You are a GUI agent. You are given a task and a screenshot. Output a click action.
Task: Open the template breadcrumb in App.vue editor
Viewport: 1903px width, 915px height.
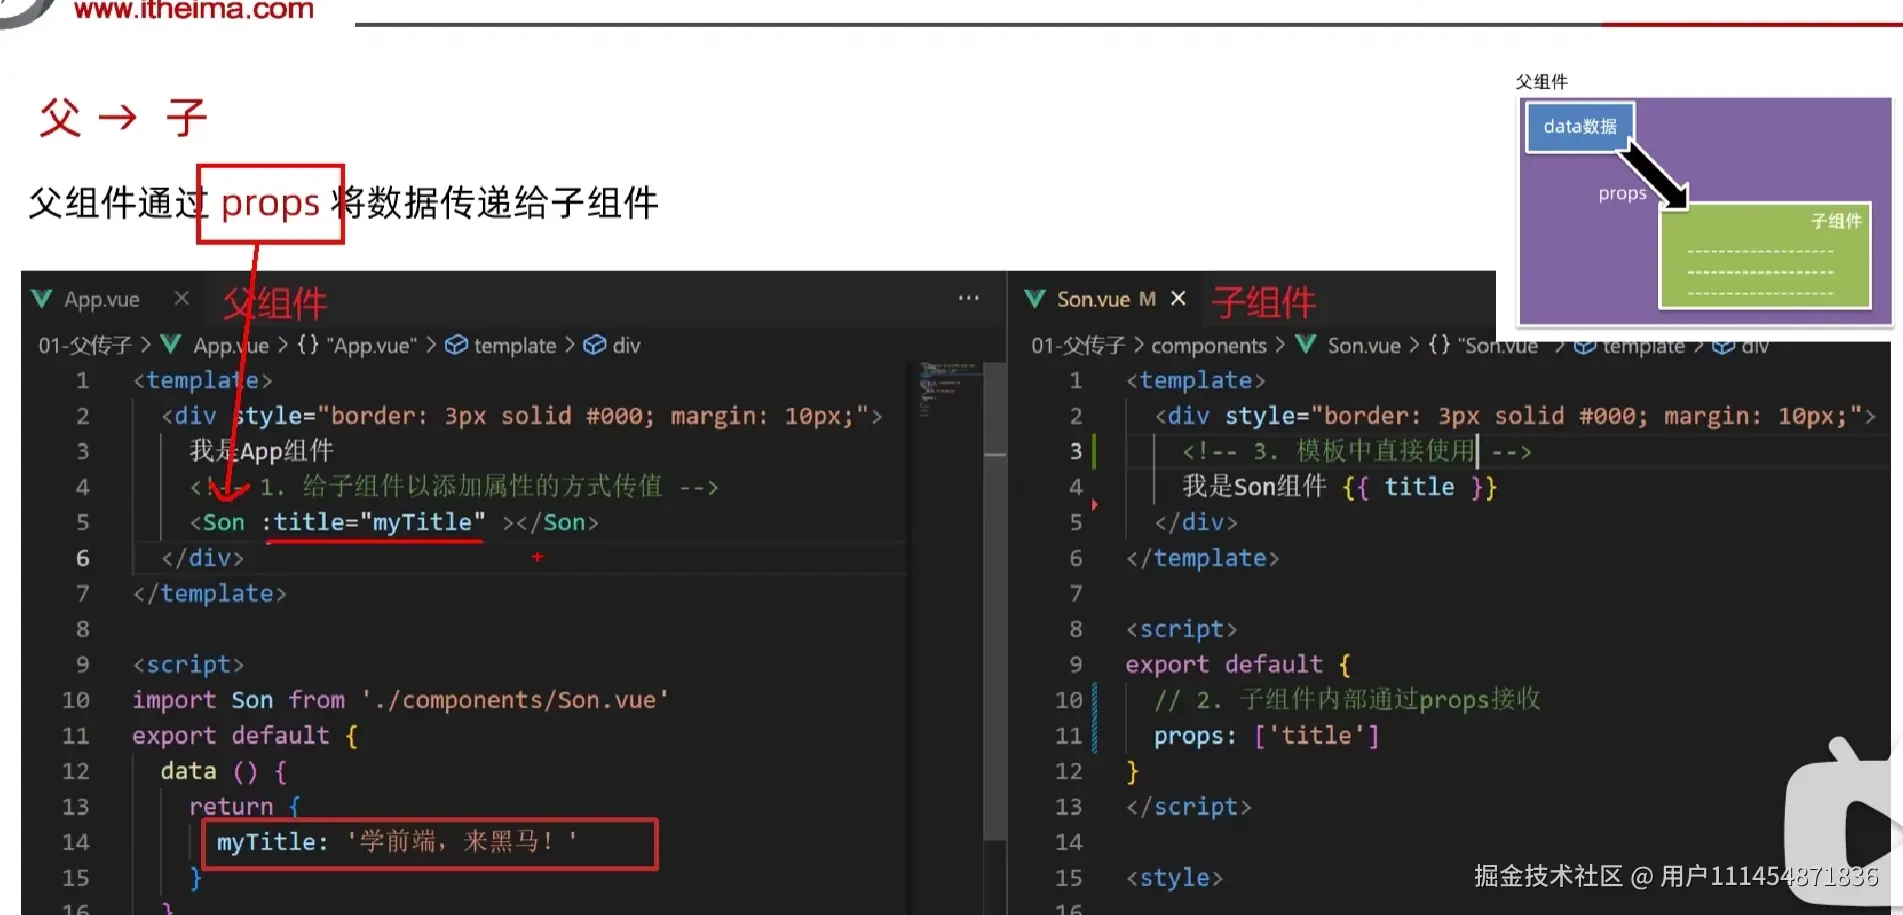515,346
